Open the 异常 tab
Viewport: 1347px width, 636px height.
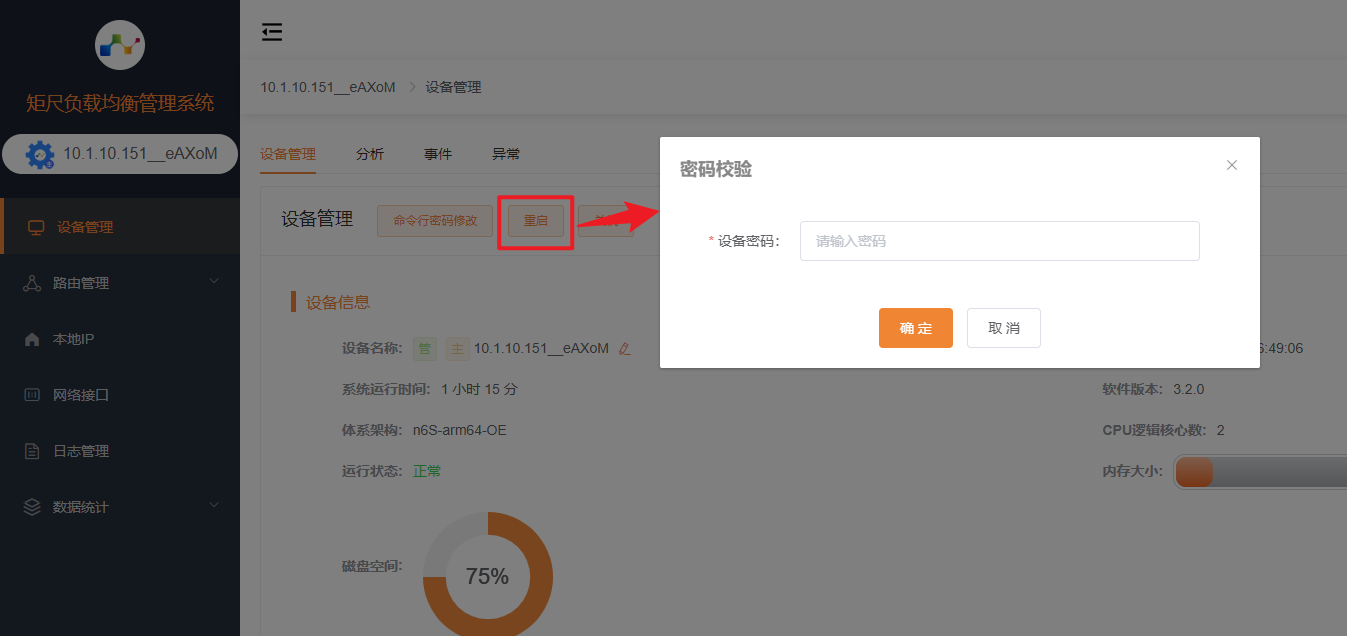[506, 154]
